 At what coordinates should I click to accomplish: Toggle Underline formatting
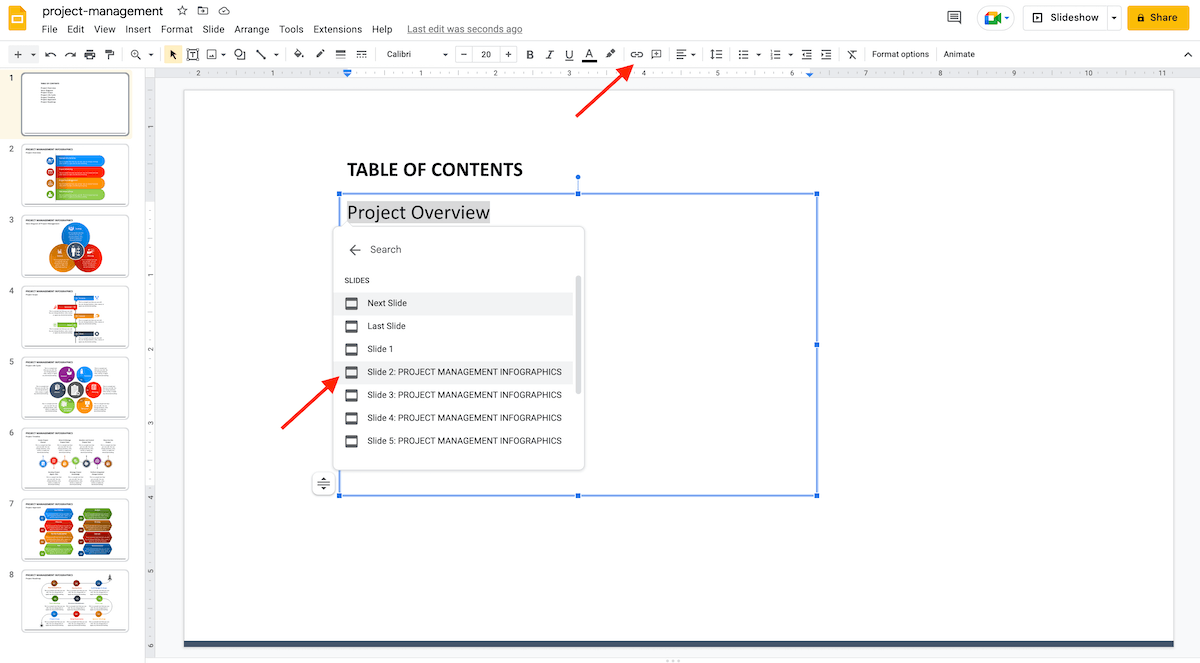[569, 54]
